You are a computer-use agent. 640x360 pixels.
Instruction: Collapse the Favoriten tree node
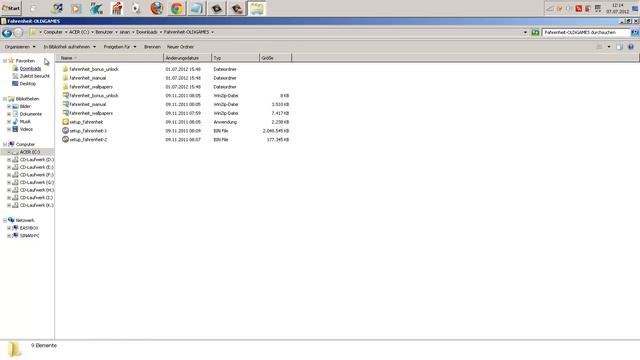click(x=5, y=61)
